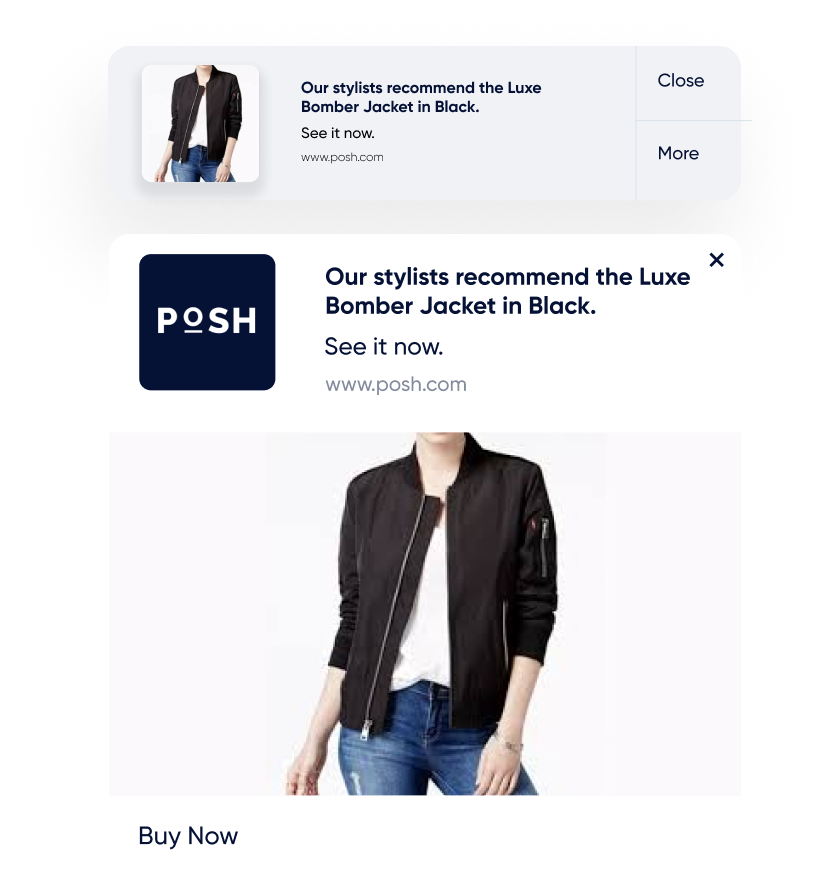Viewport: 821px width, 875px height.
Task: Click the www.posh.com link in the compact notification
Action: pyautogui.click(x=342, y=157)
